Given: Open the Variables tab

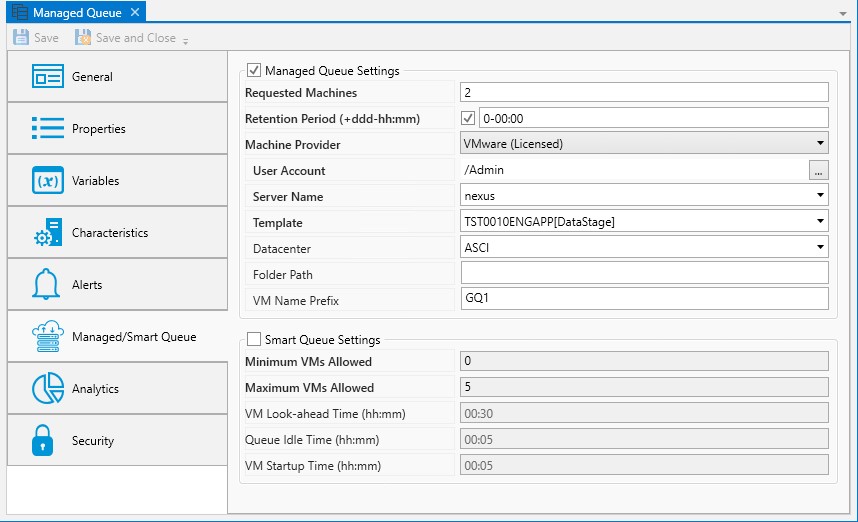Looking at the screenshot, I should (118, 180).
